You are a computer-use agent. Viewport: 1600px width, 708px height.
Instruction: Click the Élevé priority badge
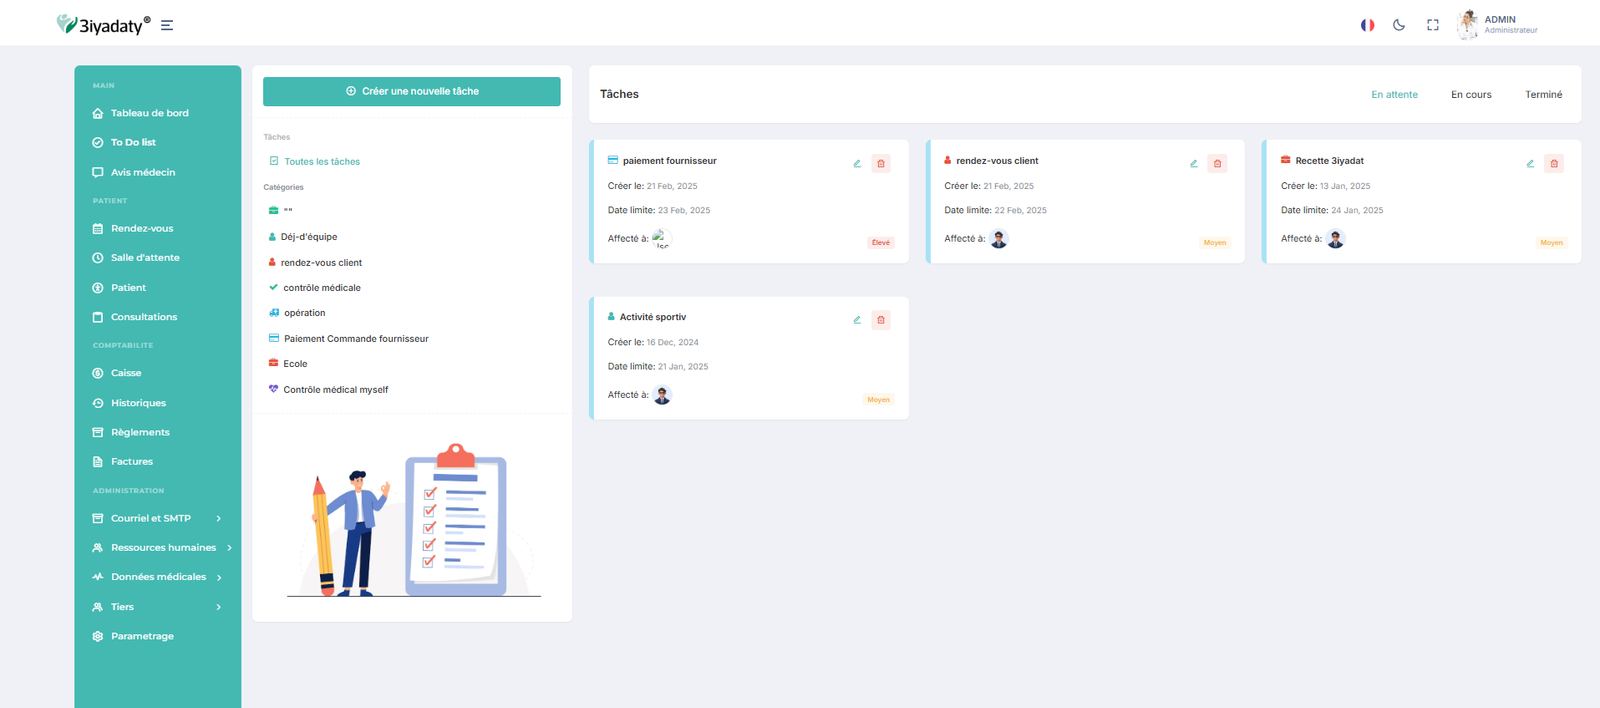pyautogui.click(x=881, y=243)
